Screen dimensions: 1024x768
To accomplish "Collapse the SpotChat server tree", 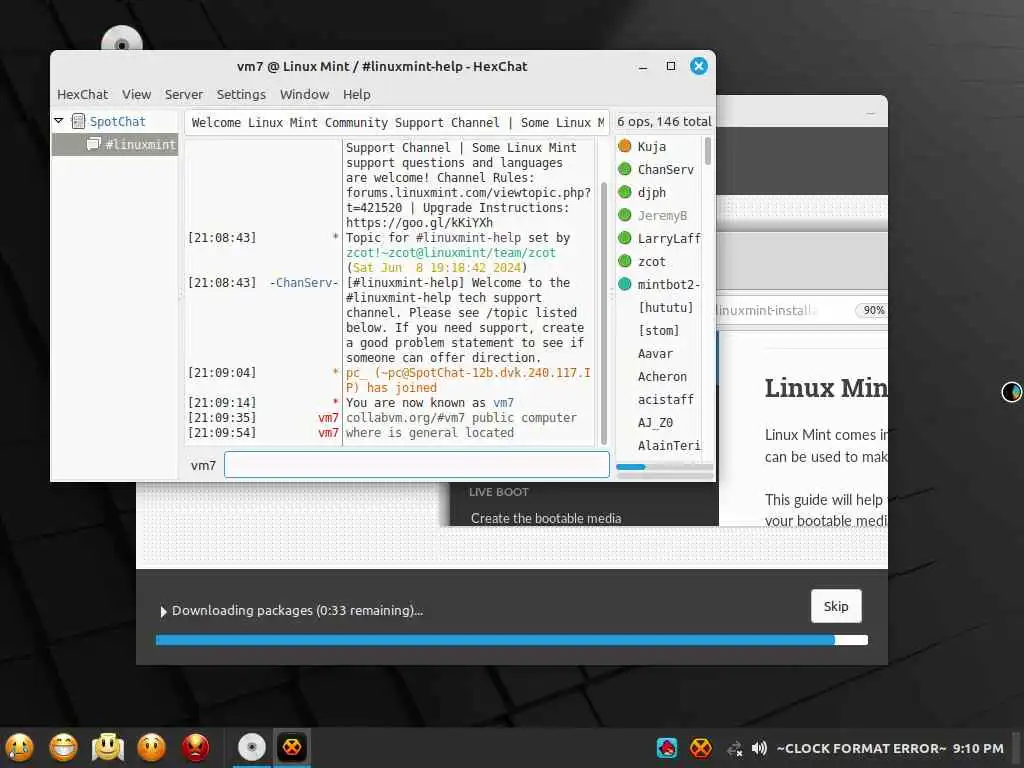I will 59,121.
